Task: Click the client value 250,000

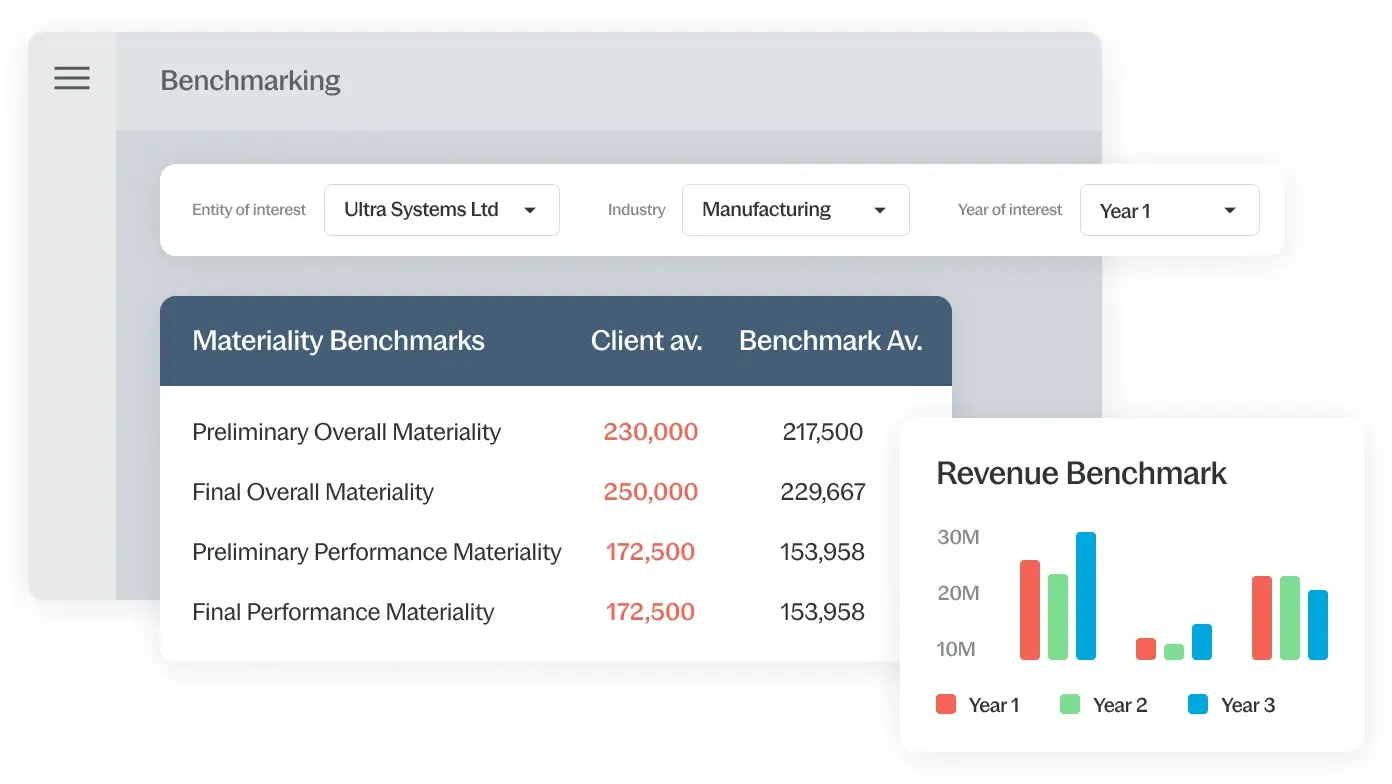Action: pos(650,492)
